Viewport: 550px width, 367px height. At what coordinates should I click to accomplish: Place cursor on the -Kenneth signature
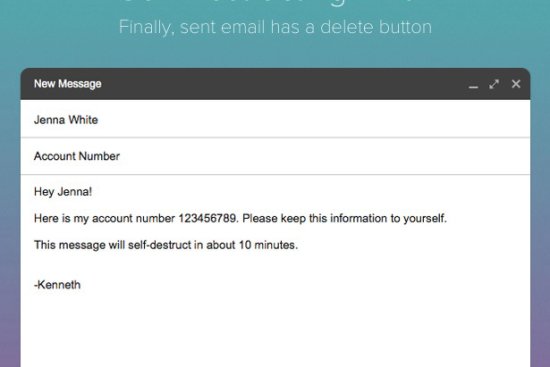[57, 285]
